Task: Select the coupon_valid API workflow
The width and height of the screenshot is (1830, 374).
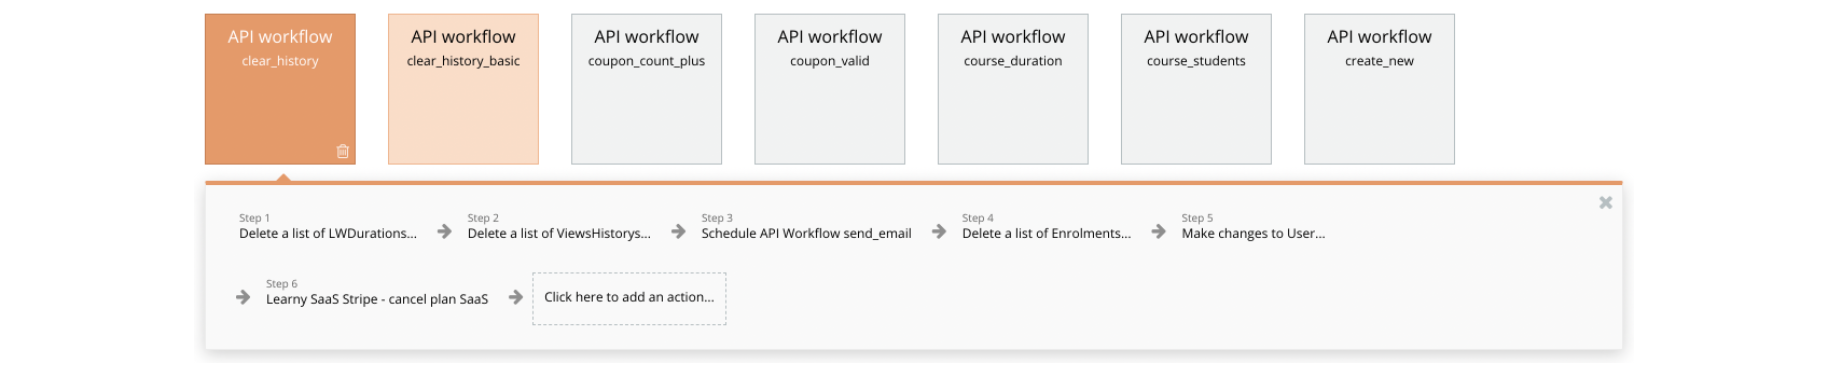Action: click(x=829, y=89)
